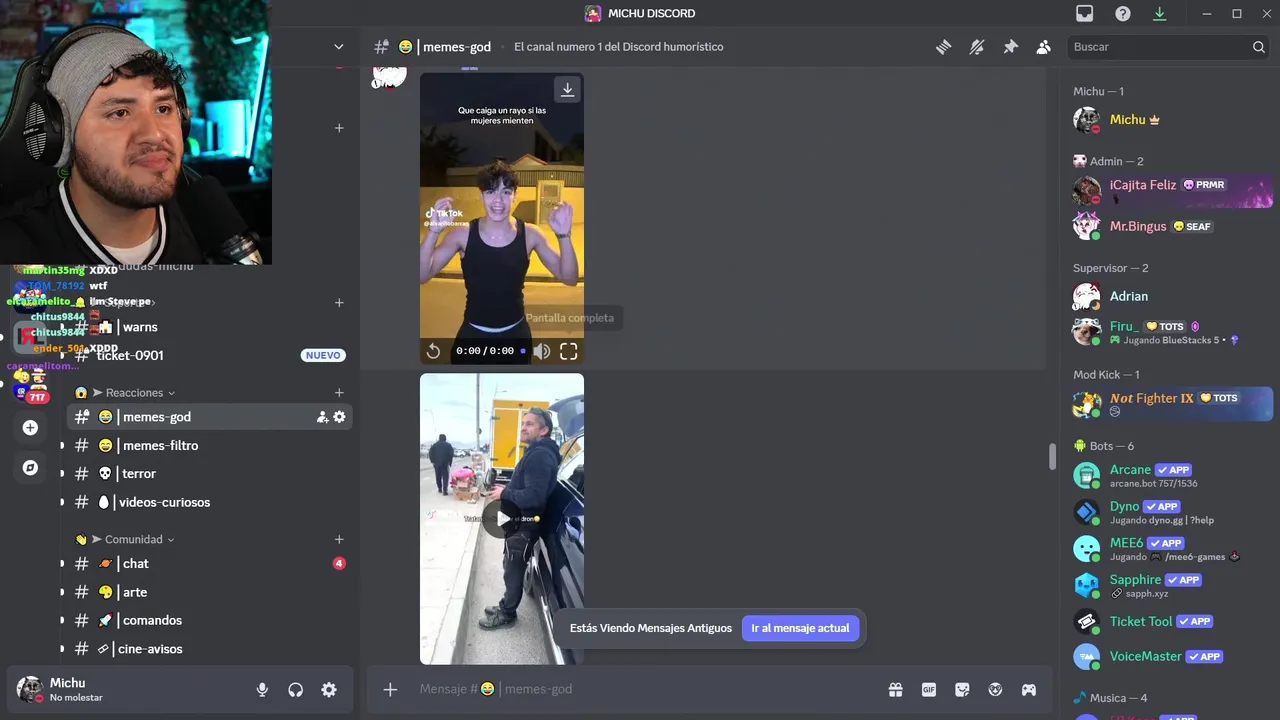Open the Help question mark icon

pos(1123,13)
